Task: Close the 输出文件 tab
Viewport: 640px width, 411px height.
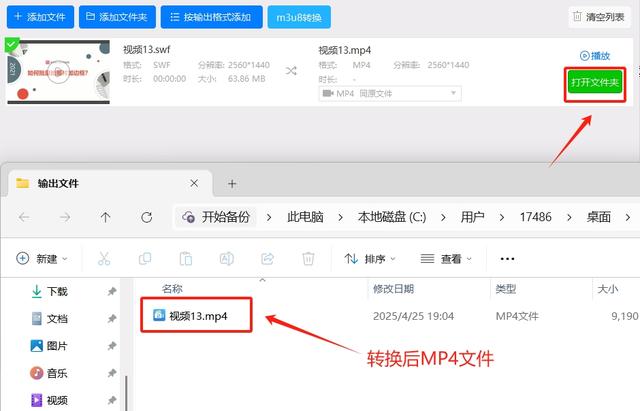Action: (x=194, y=184)
